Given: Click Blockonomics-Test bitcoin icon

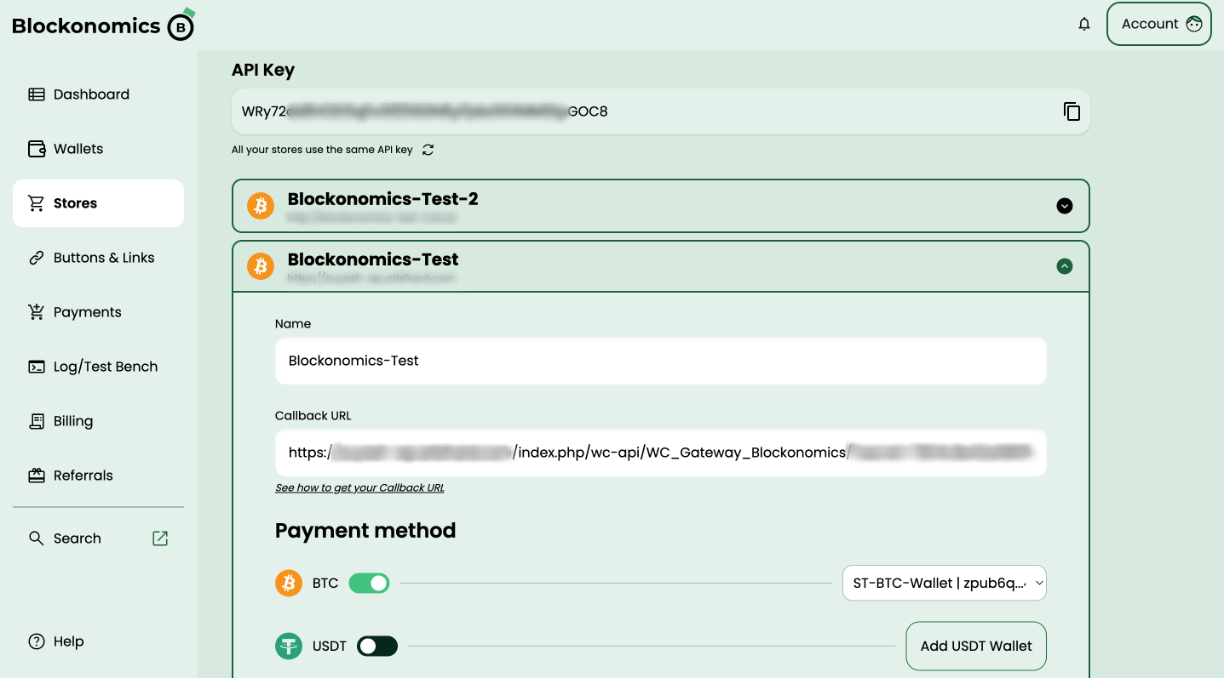Looking at the screenshot, I should (261, 266).
